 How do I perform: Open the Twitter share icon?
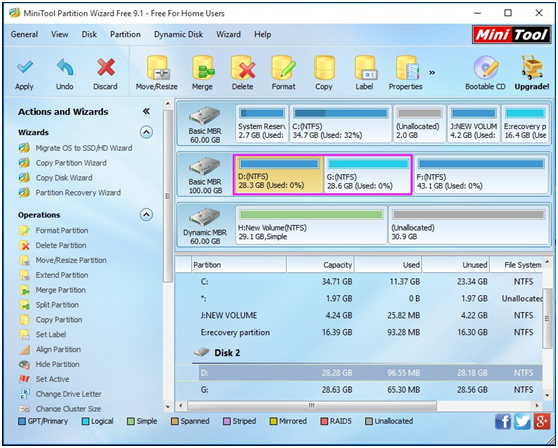pyautogui.click(x=522, y=422)
